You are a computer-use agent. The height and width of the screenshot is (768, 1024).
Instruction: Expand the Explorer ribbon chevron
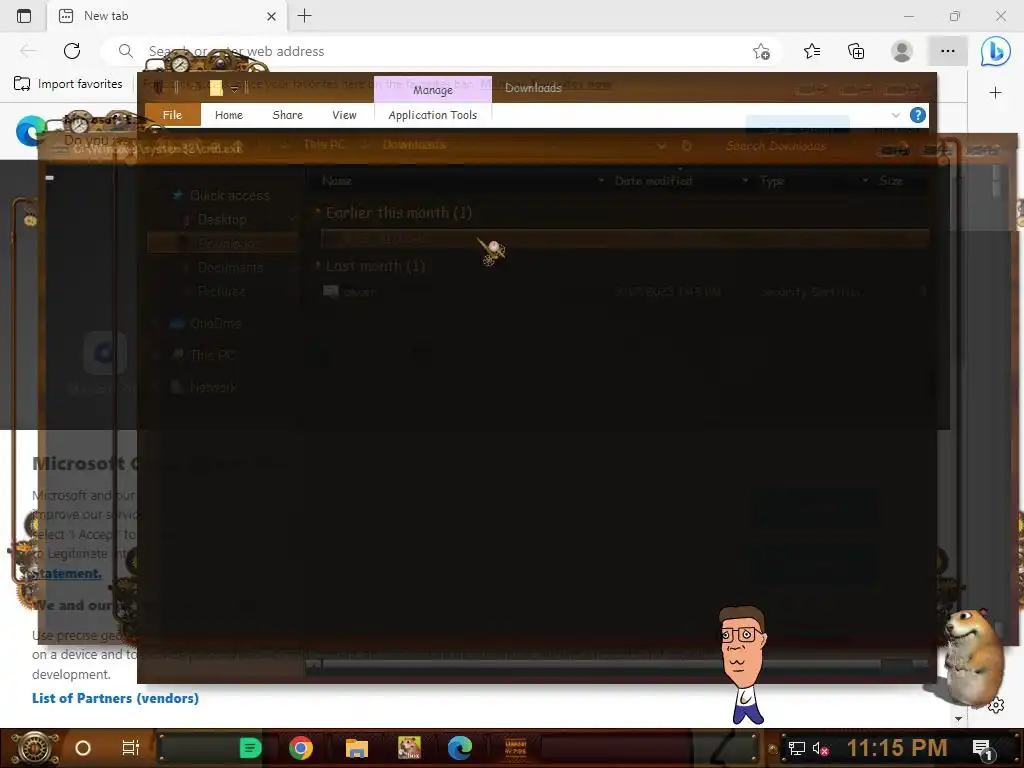[x=895, y=115]
